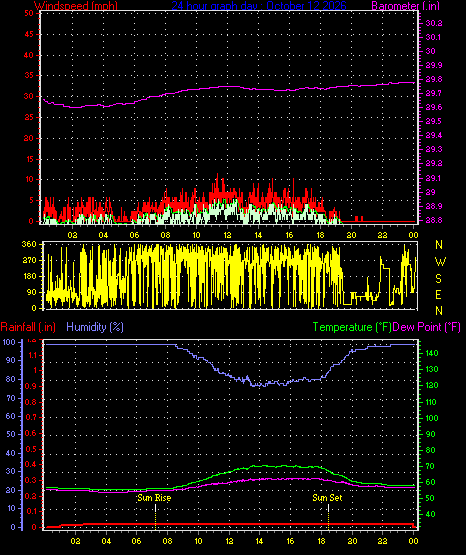
Task: Click temperature axis value 110
Action: coord(432,402)
